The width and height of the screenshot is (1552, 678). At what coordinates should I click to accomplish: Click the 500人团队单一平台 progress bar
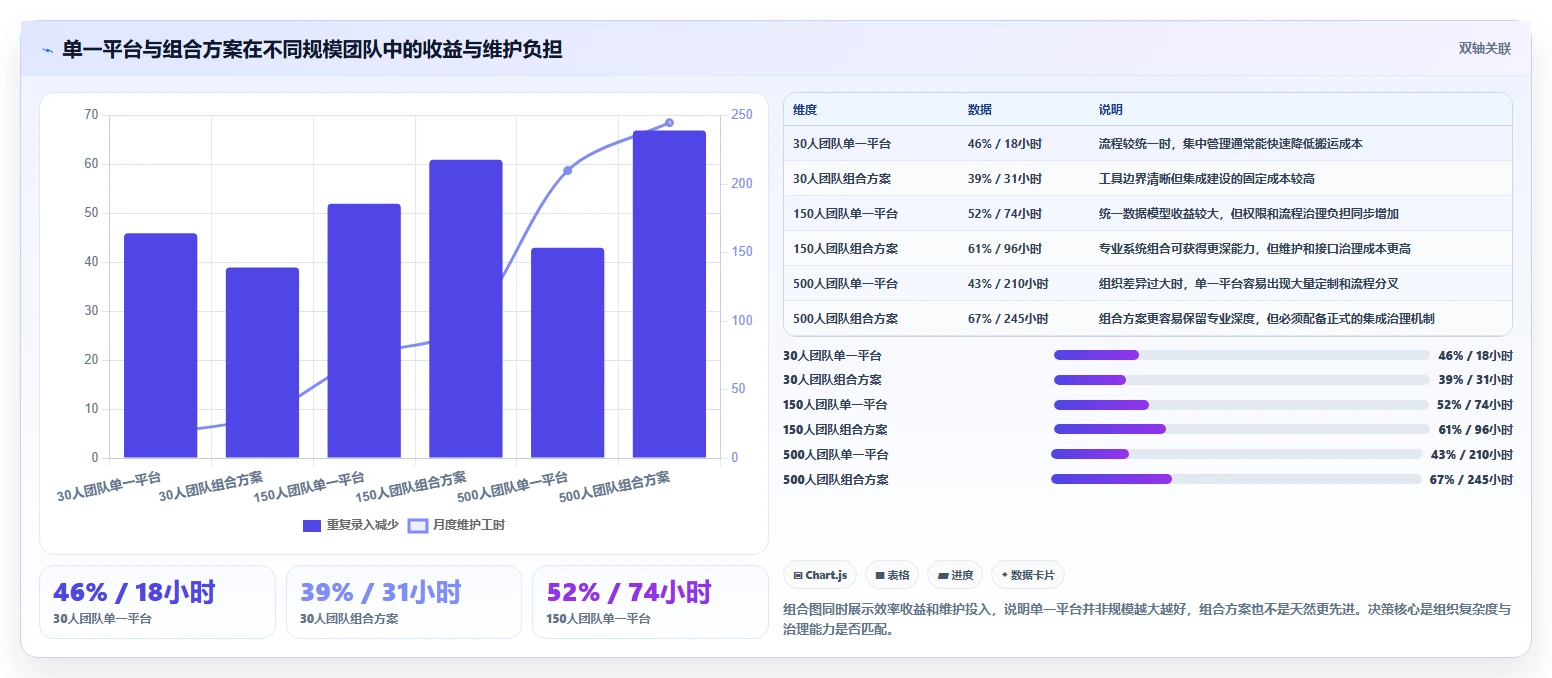click(x=1236, y=454)
